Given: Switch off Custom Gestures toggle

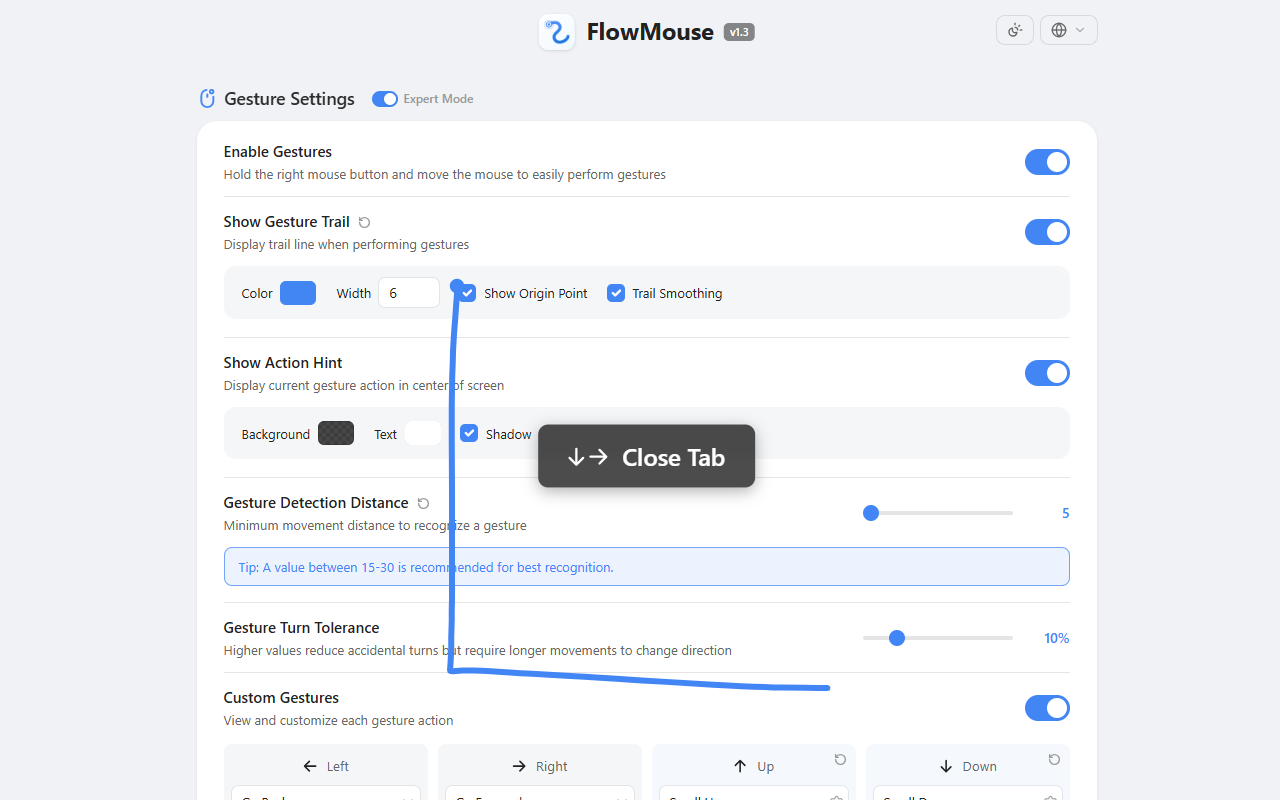Looking at the screenshot, I should pyautogui.click(x=1047, y=708).
